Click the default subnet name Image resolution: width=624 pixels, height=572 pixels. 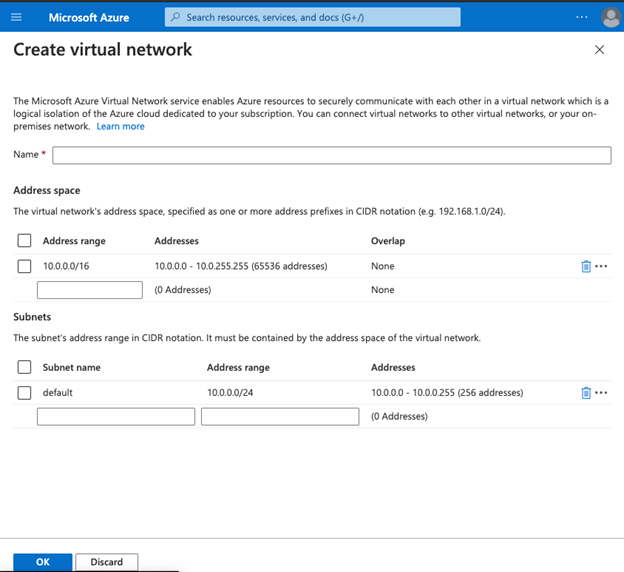(58, 392)
